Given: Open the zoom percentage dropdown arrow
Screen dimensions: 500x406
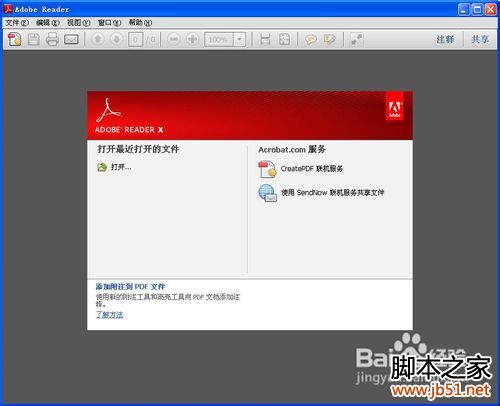Looking at the screenshot, I should click(x=239, y=39).
